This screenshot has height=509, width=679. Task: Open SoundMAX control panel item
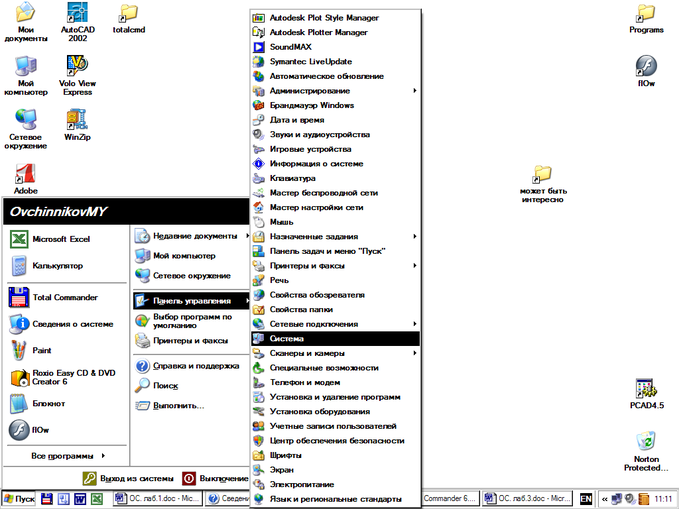pos(336,47)
